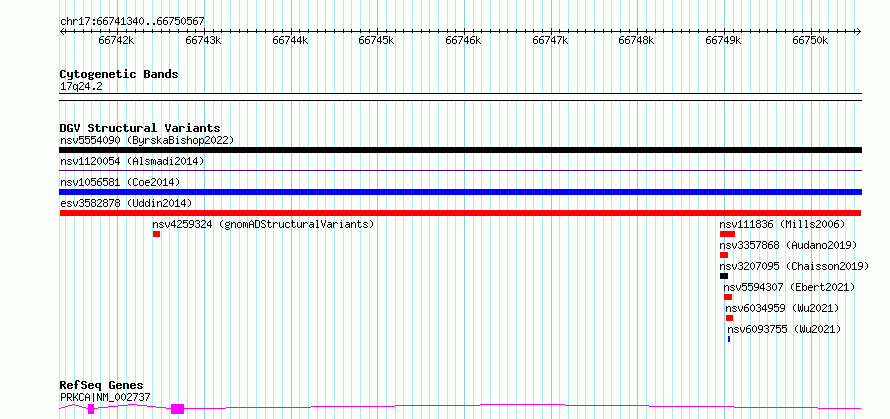Select the nsv6034959 Wu2021 red block

coord(729,318)
